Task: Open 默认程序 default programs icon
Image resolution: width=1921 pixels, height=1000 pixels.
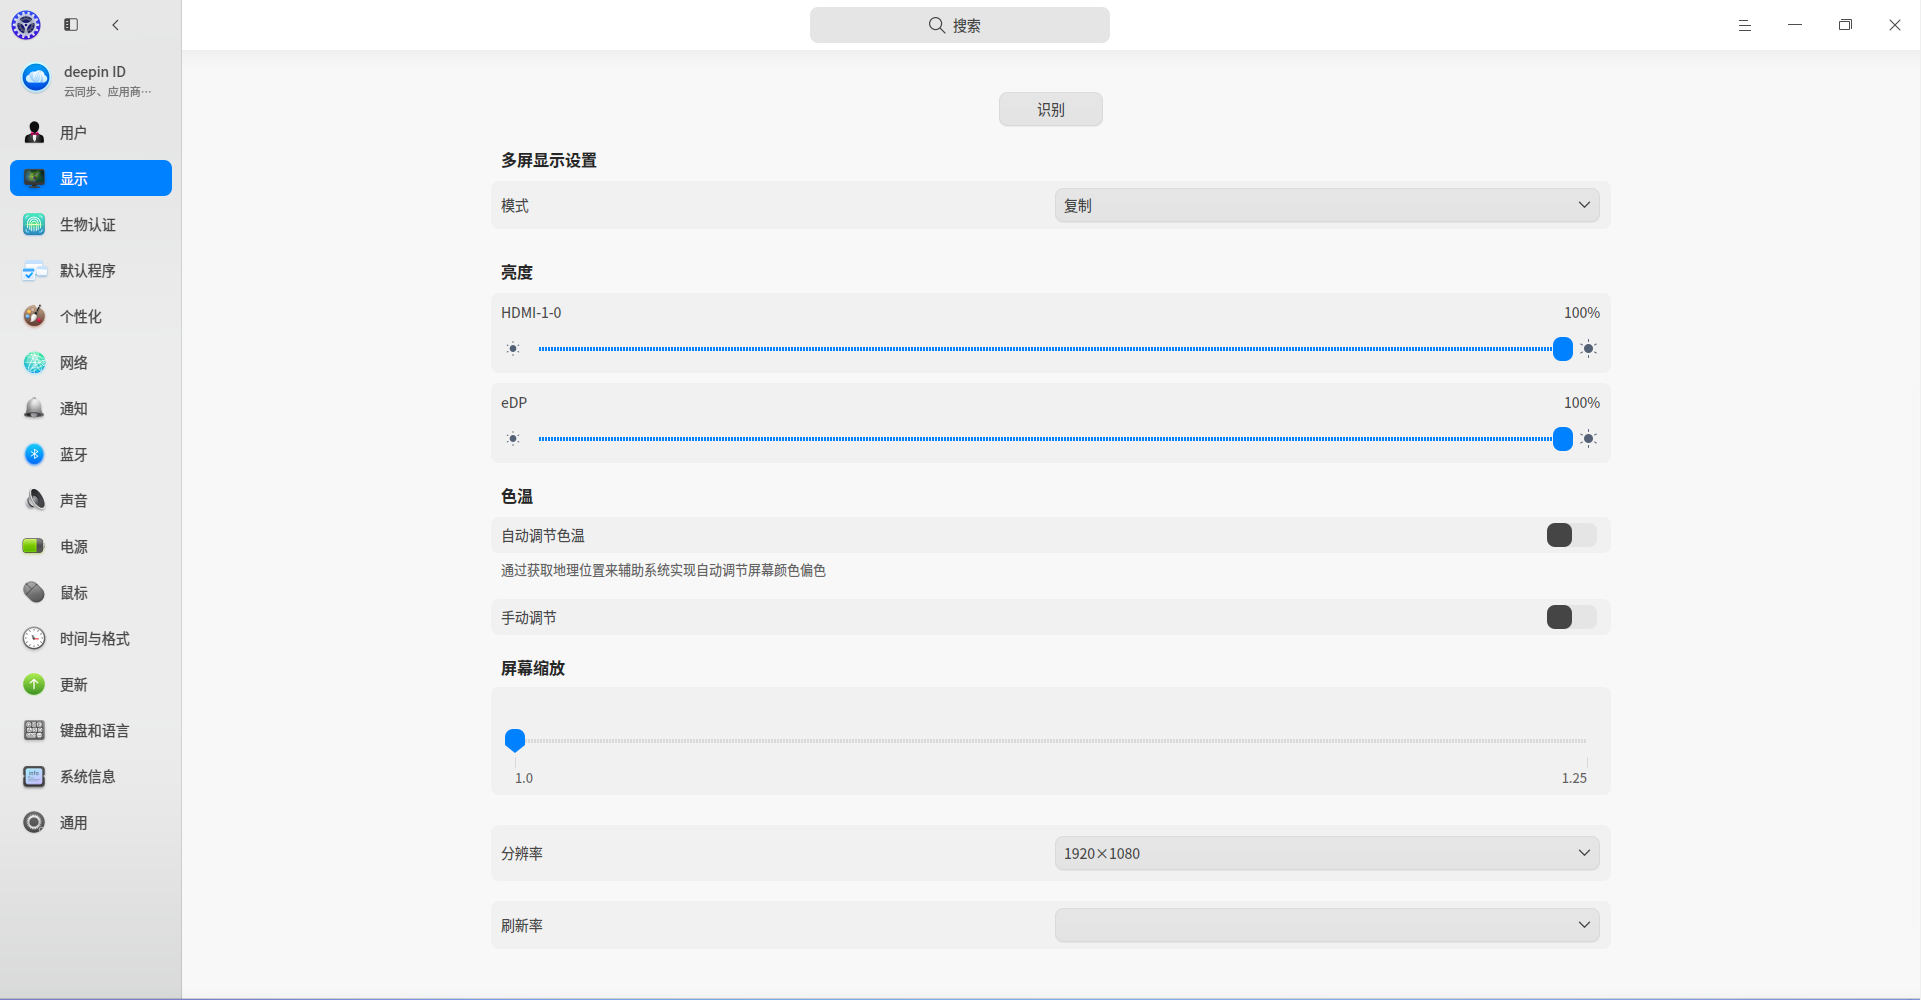Action: [x=35, y=270]
